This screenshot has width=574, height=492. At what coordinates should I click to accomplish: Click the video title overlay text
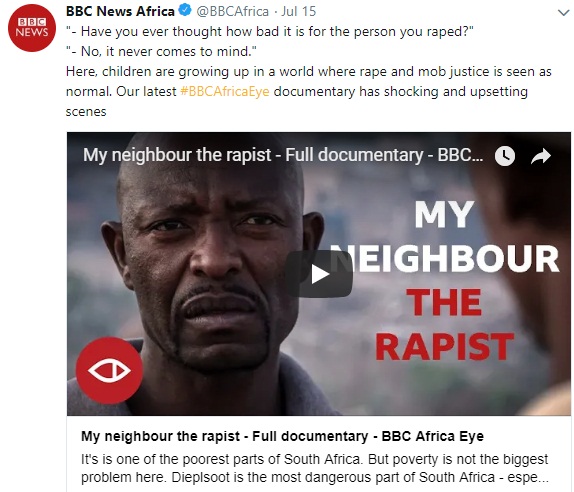tap(283, 155)
